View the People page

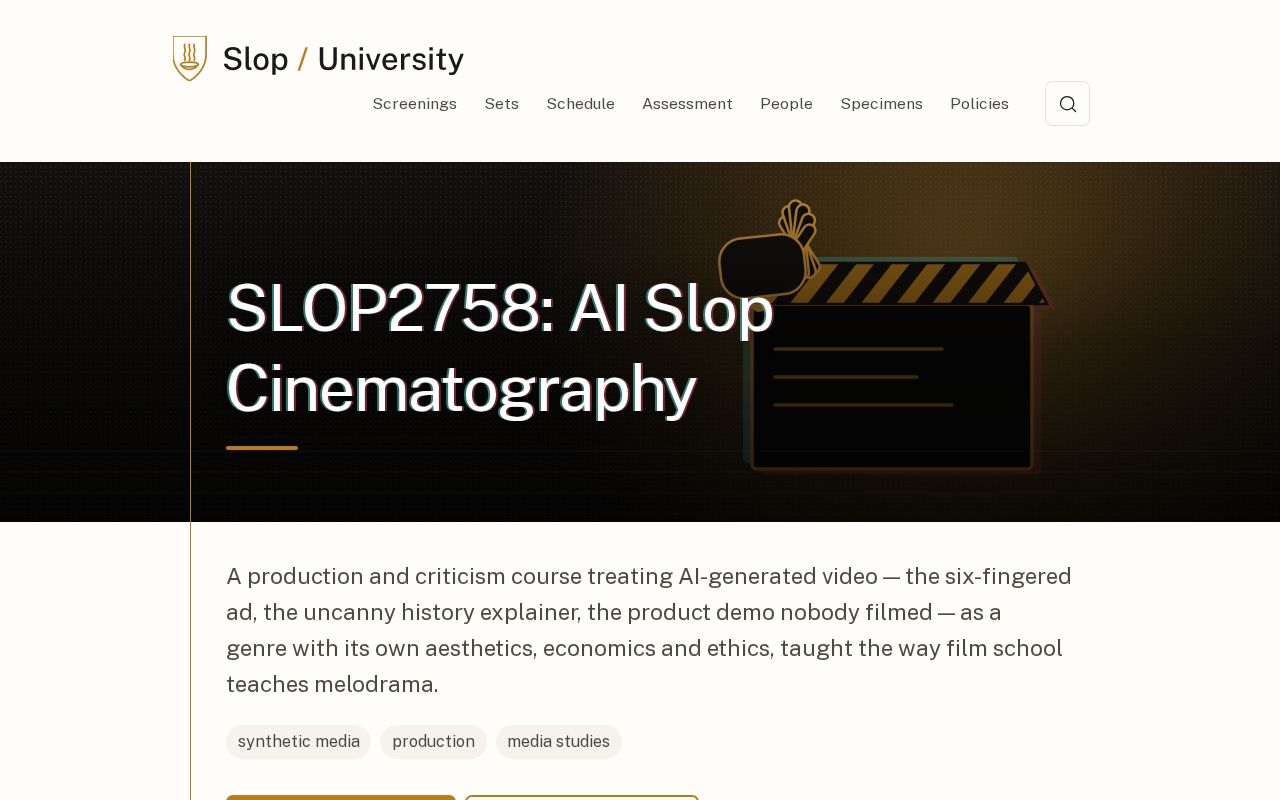(x=786, y=104)
